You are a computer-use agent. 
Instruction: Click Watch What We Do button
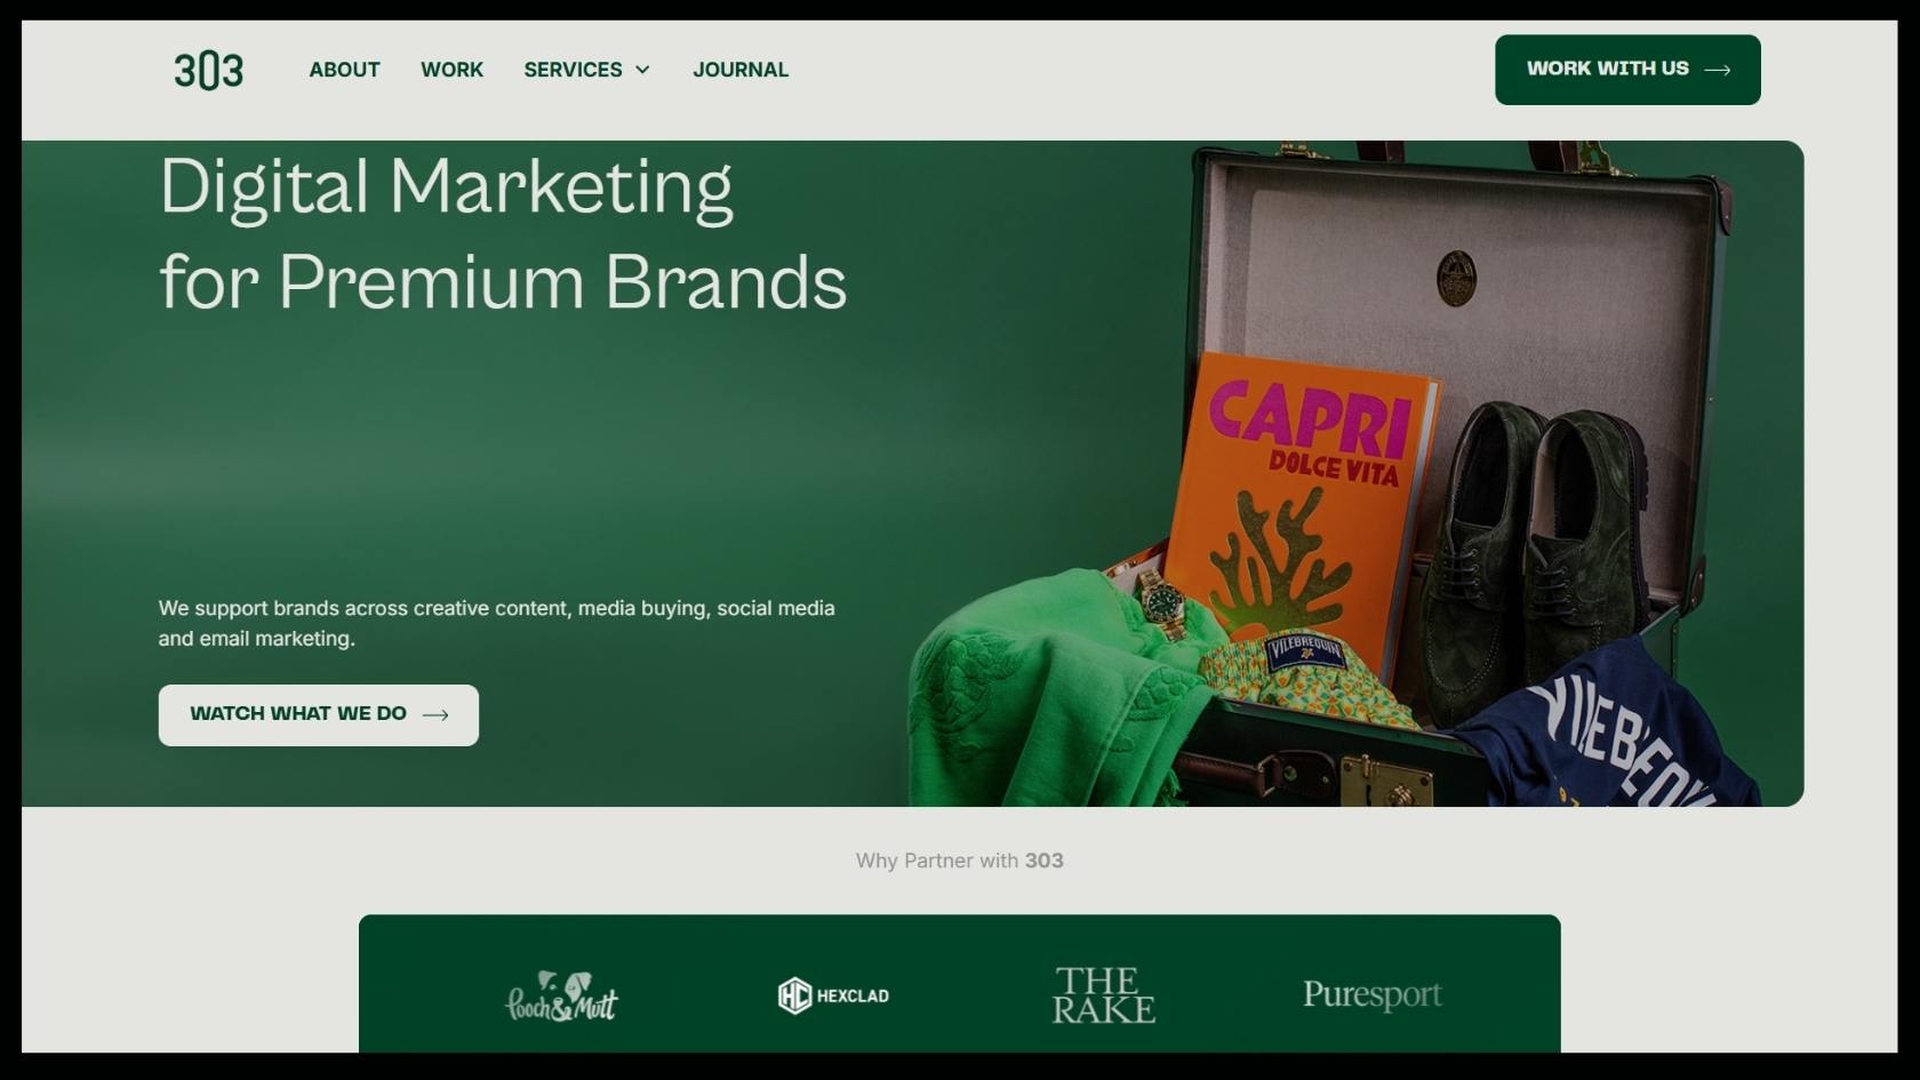coord(318,715)
